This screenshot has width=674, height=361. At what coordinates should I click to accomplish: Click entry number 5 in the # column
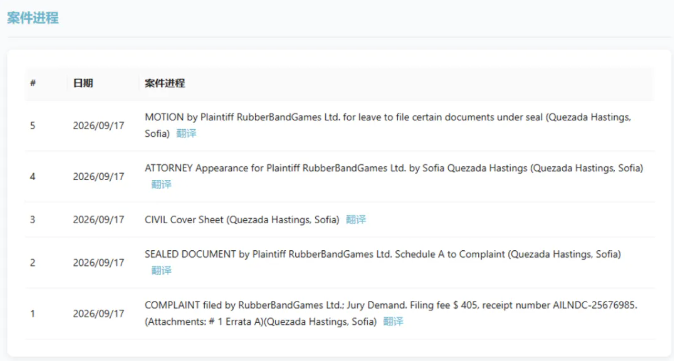tap(33, 125)
